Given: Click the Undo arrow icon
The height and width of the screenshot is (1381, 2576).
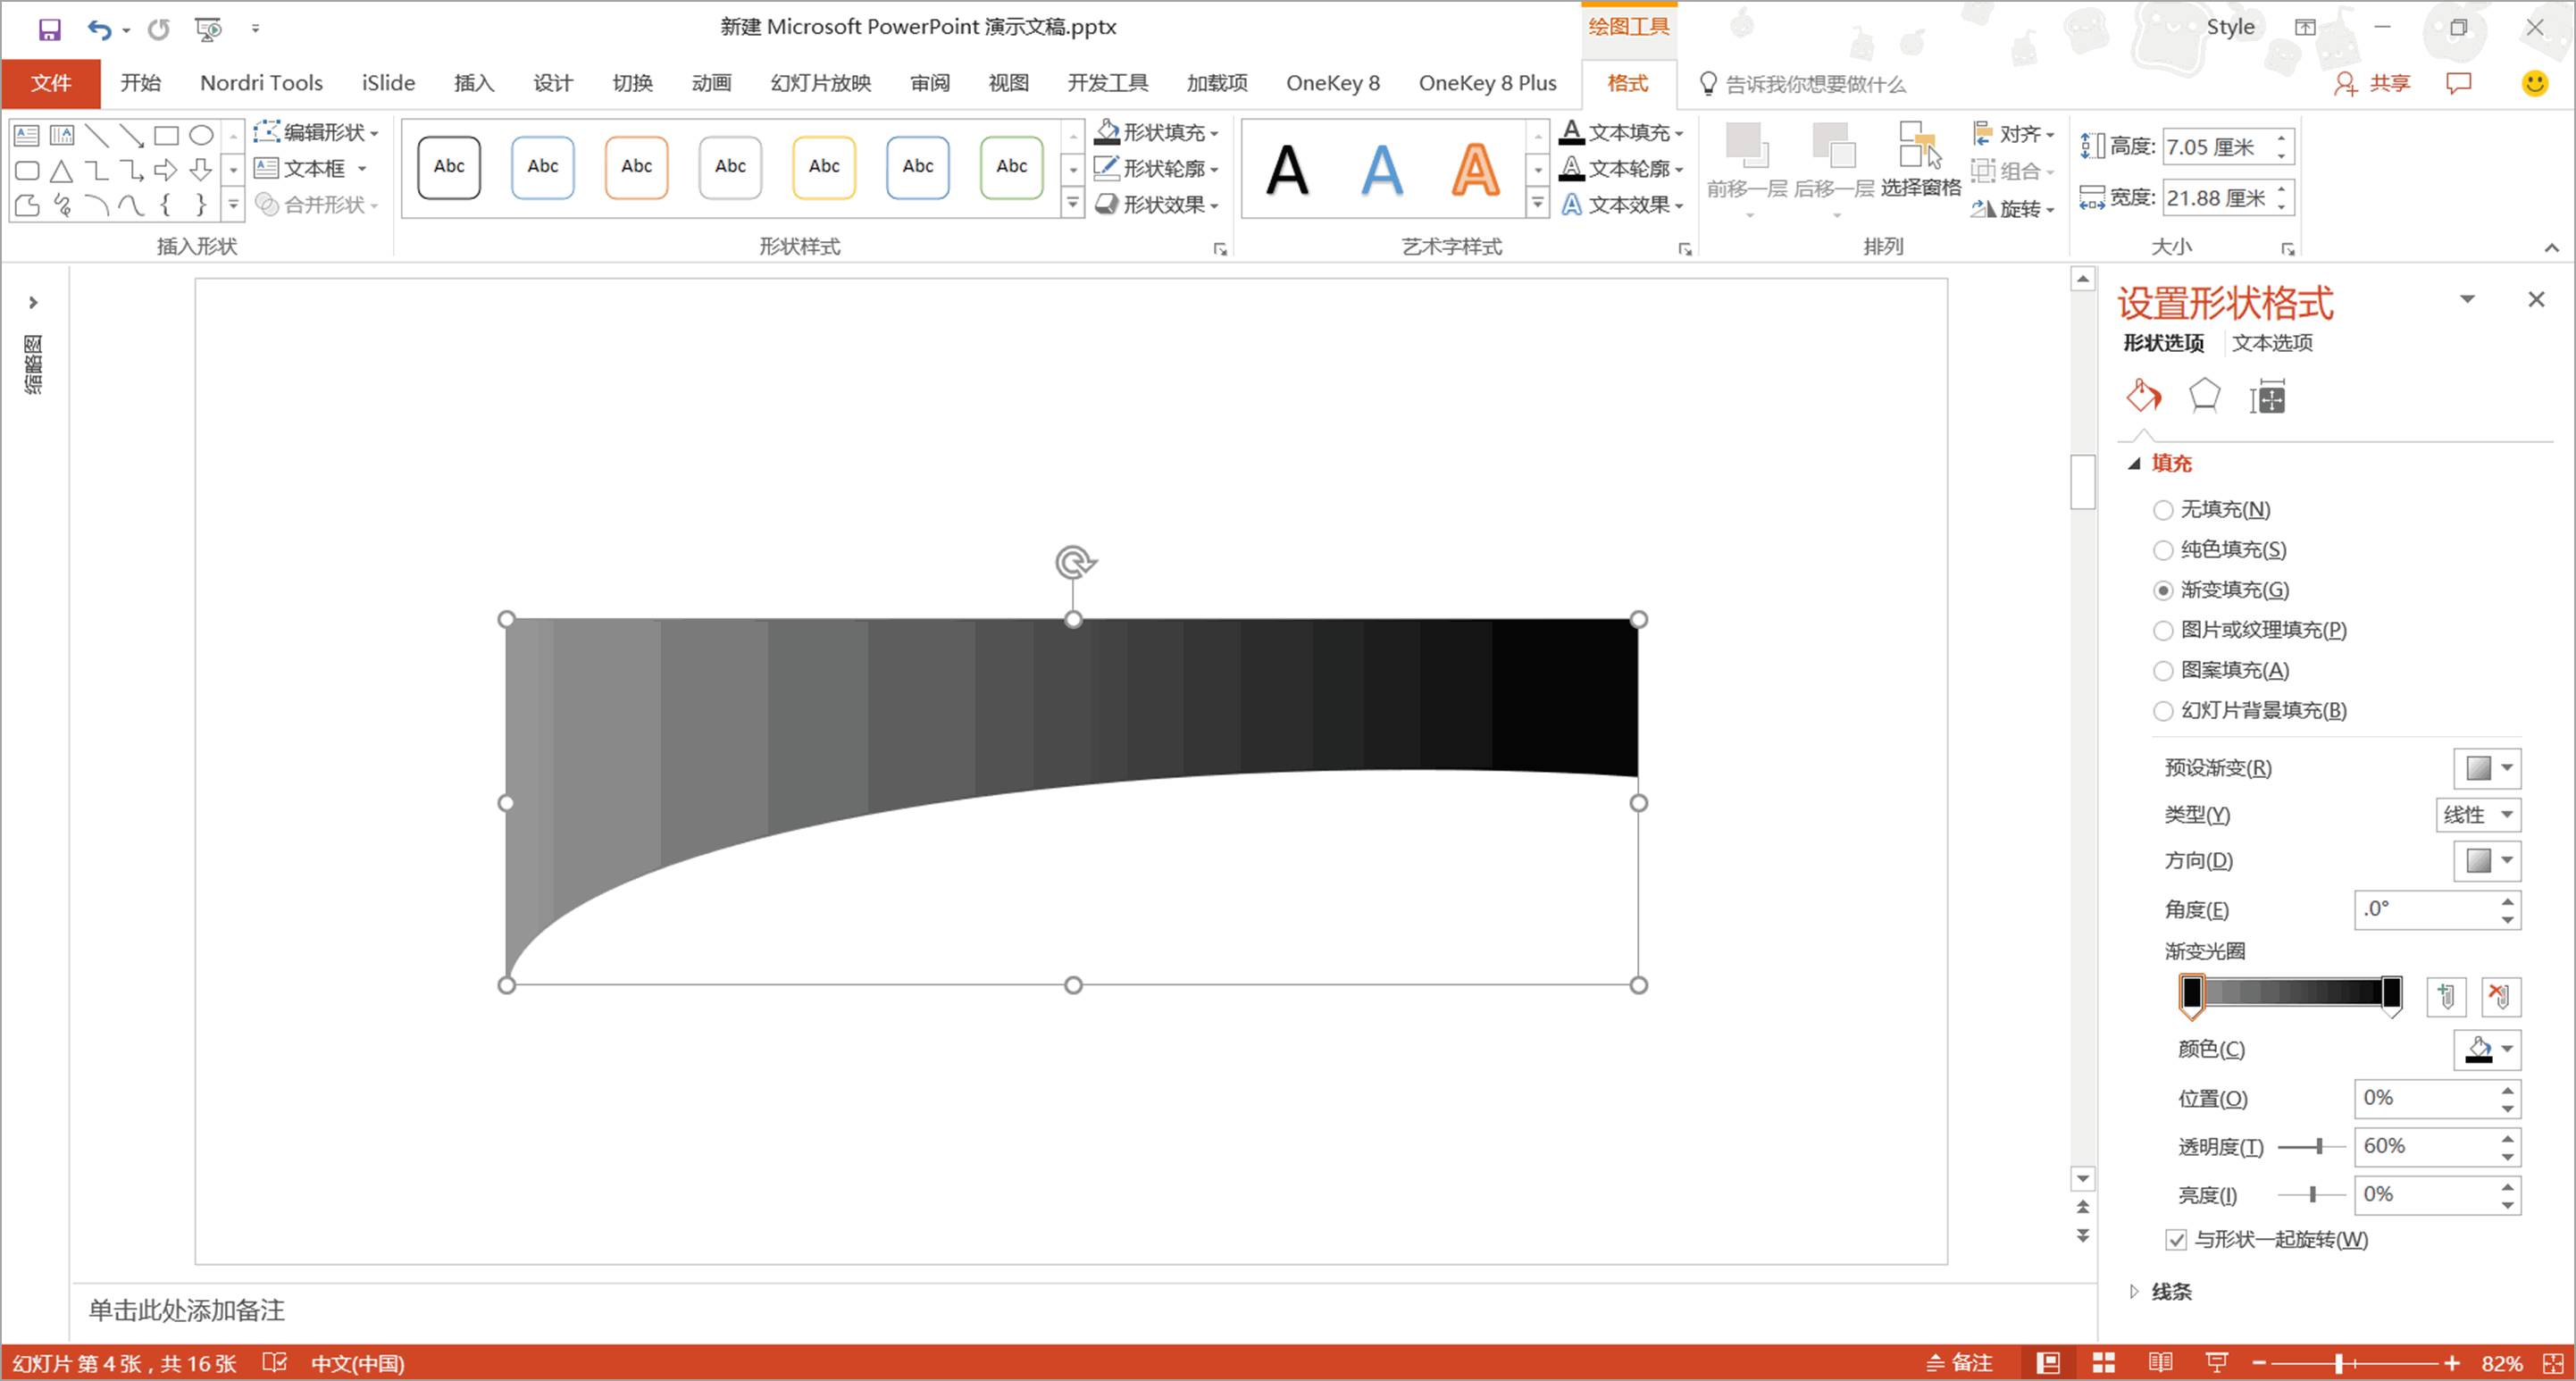Looking at the screenshot, I should 99,29.
